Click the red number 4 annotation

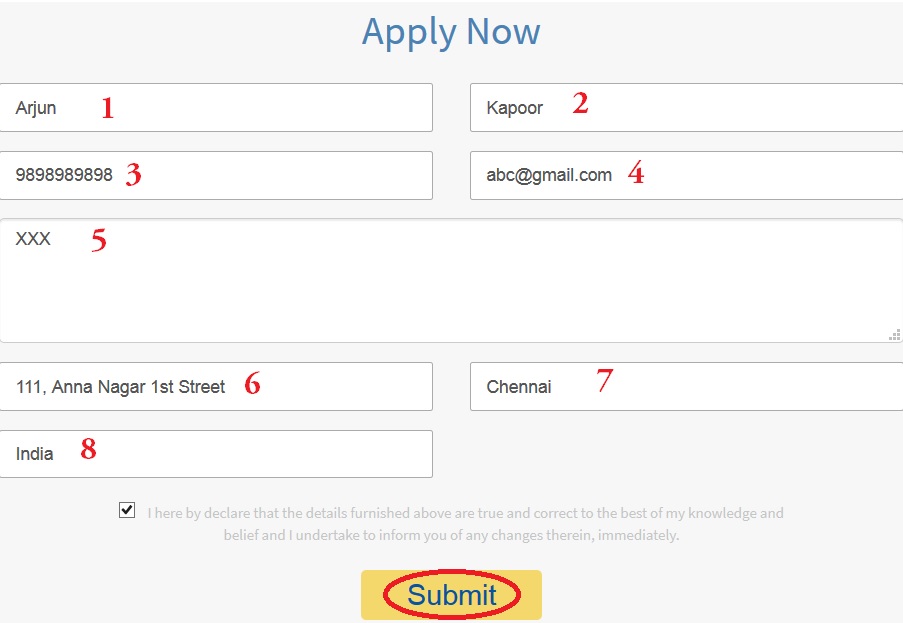coord(636,174)
